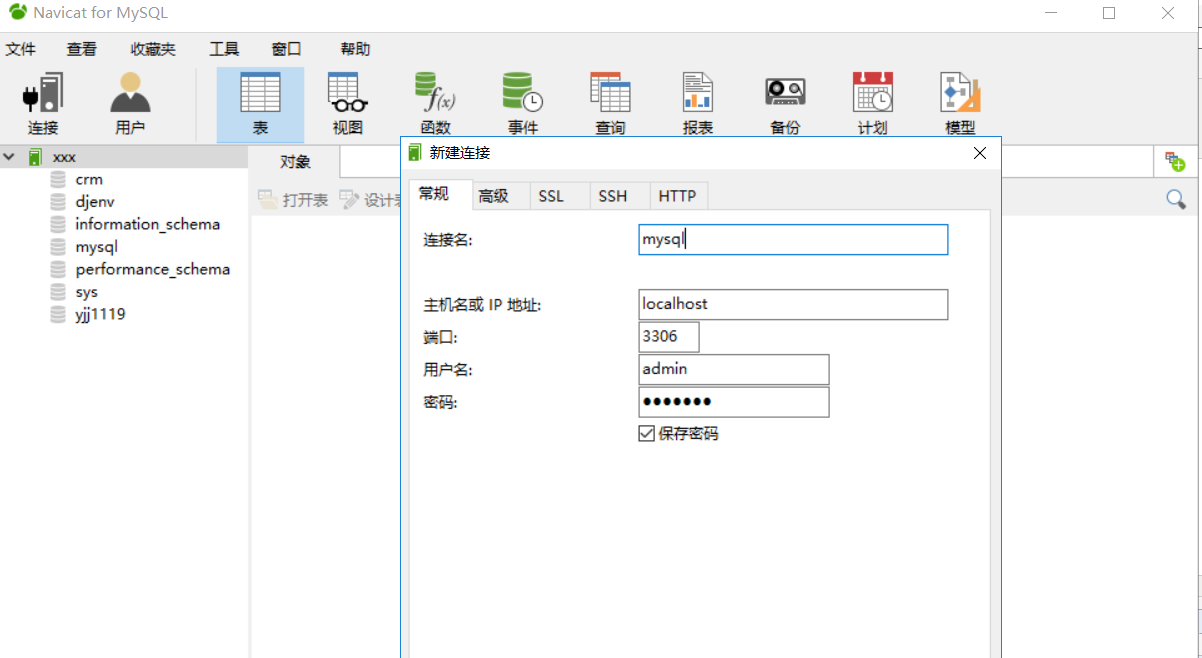Click the 密码 password field
Screen dimensions: 1202x658
pyautogui.click(x=734, y=402)
